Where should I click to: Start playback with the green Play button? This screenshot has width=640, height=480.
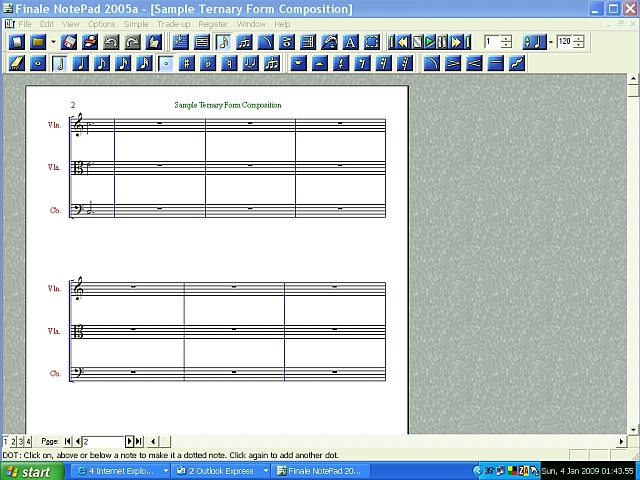(430, 42)
